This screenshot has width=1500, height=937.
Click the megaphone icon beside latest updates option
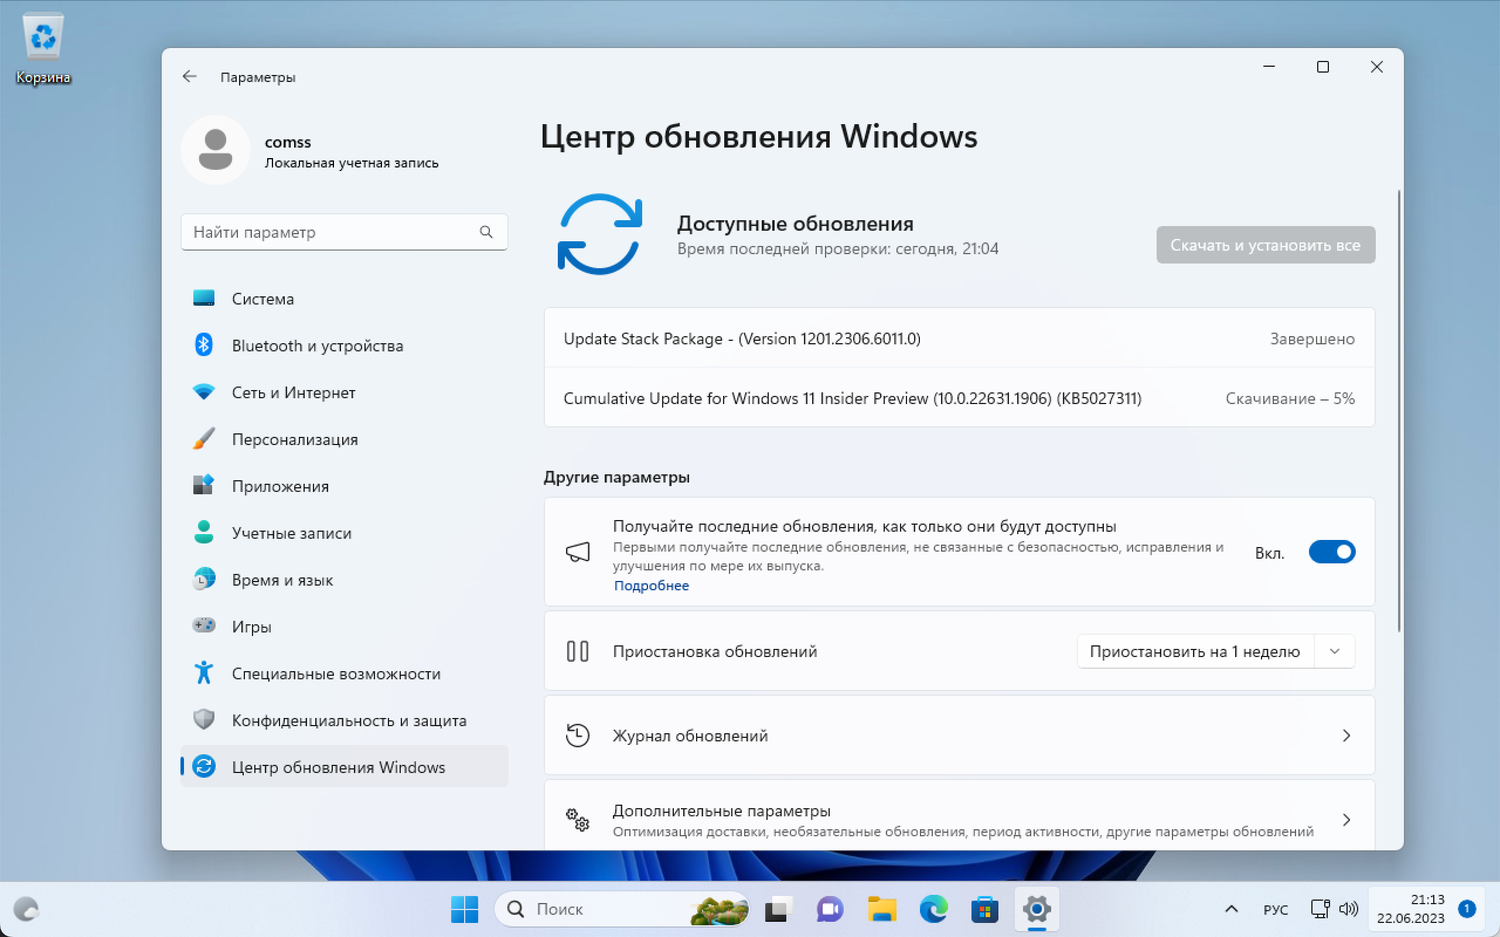578,552
